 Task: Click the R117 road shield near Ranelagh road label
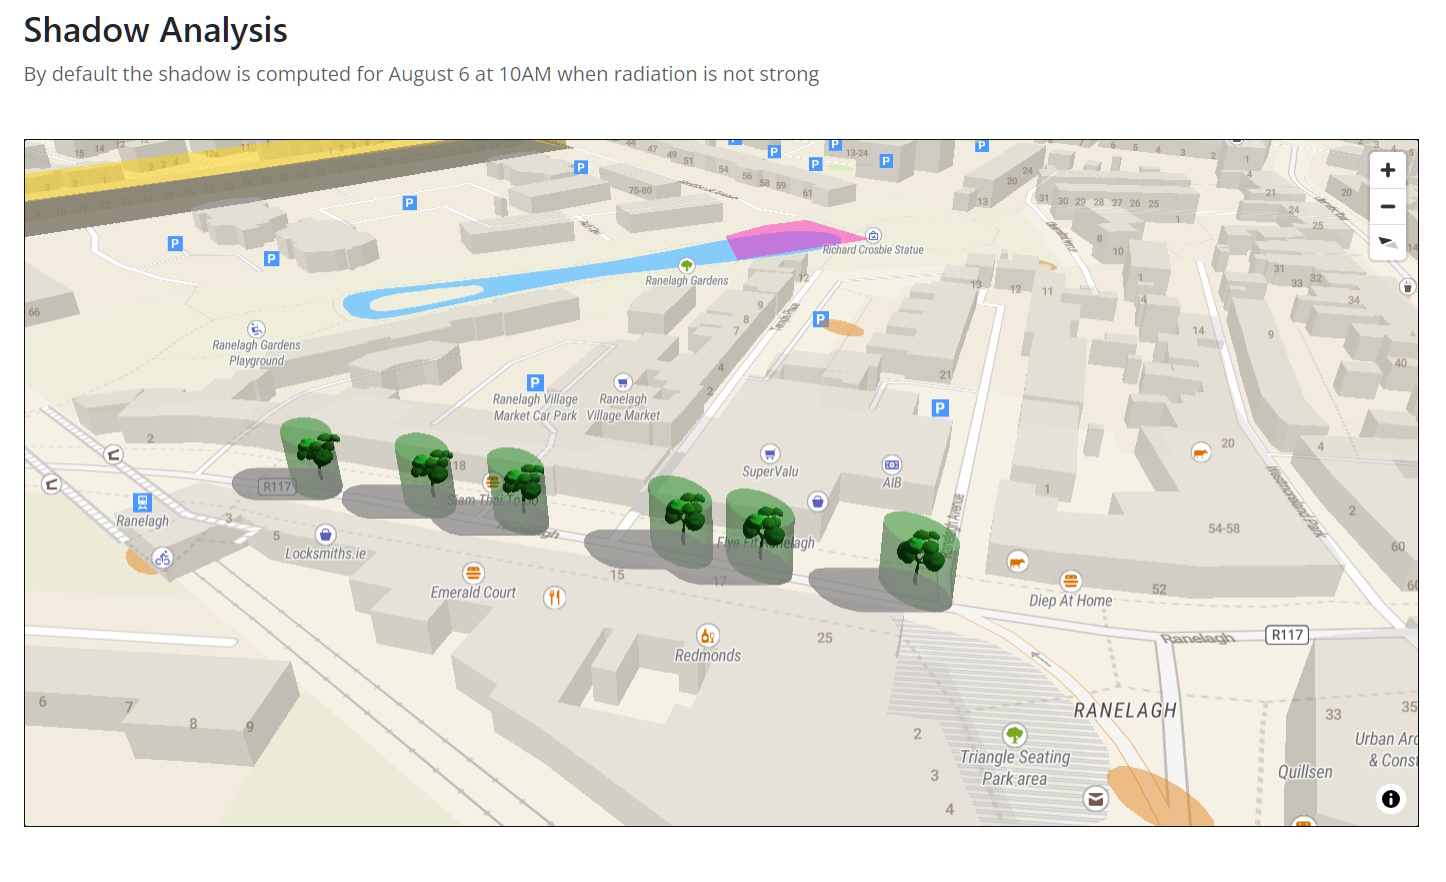pos(1287,635)
